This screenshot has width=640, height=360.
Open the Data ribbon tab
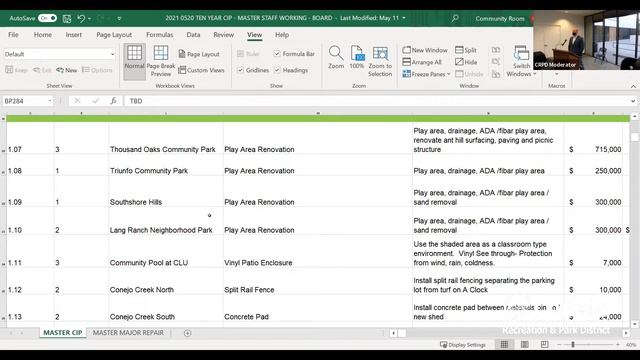[x=193, y=35]
